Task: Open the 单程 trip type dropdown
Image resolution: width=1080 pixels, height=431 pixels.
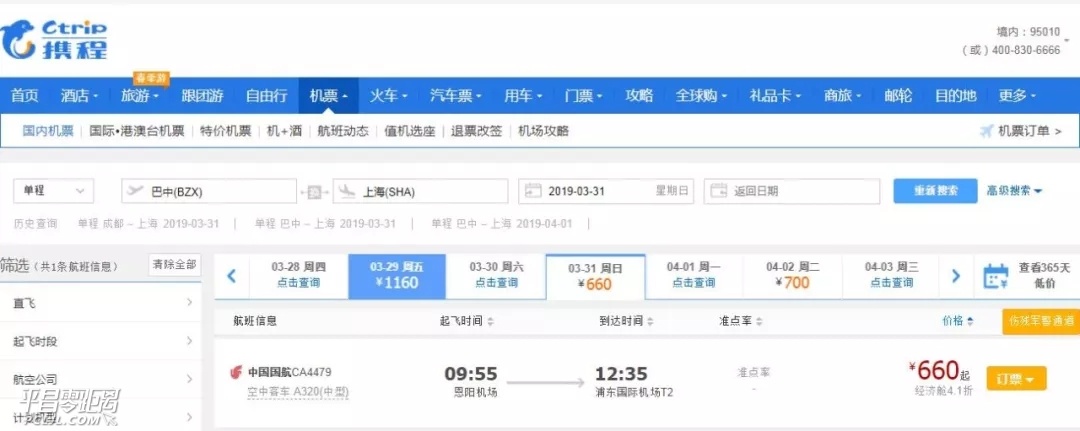Action: pos(54,191)
